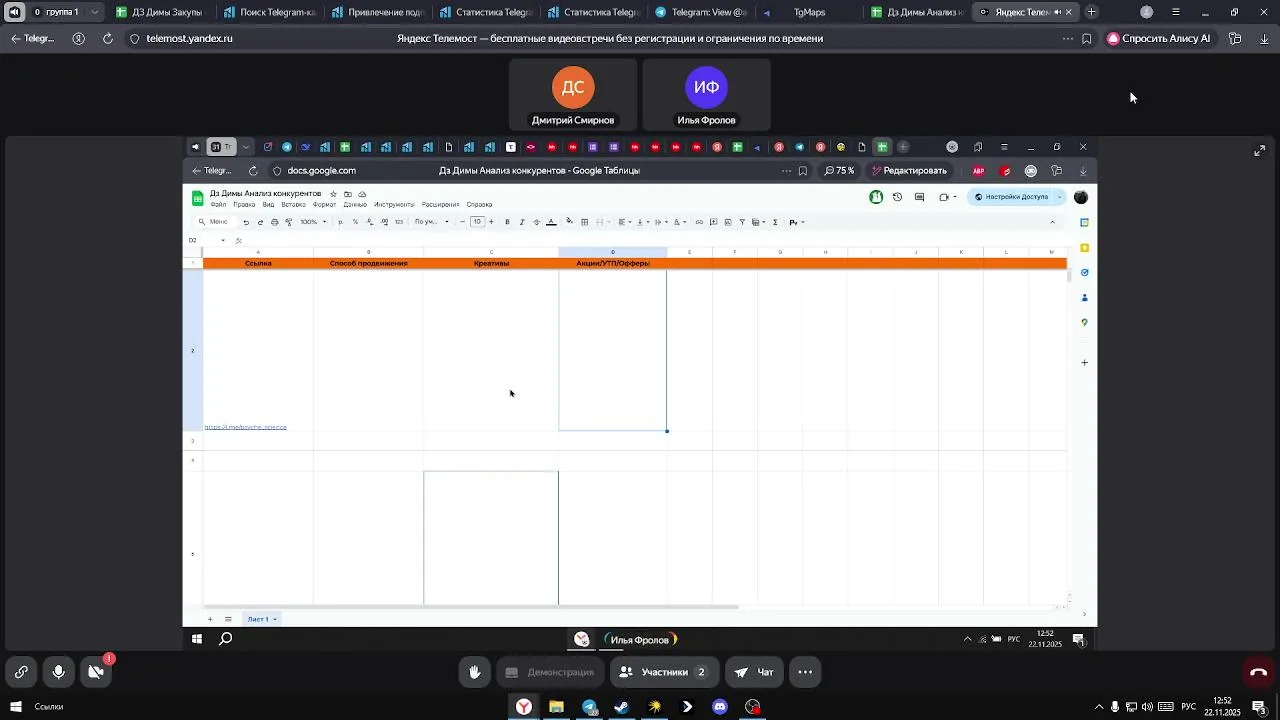Bookmark the current page
This screenshot has width=1280, height=720.
pyautogui.click(x=1087, y=38)
